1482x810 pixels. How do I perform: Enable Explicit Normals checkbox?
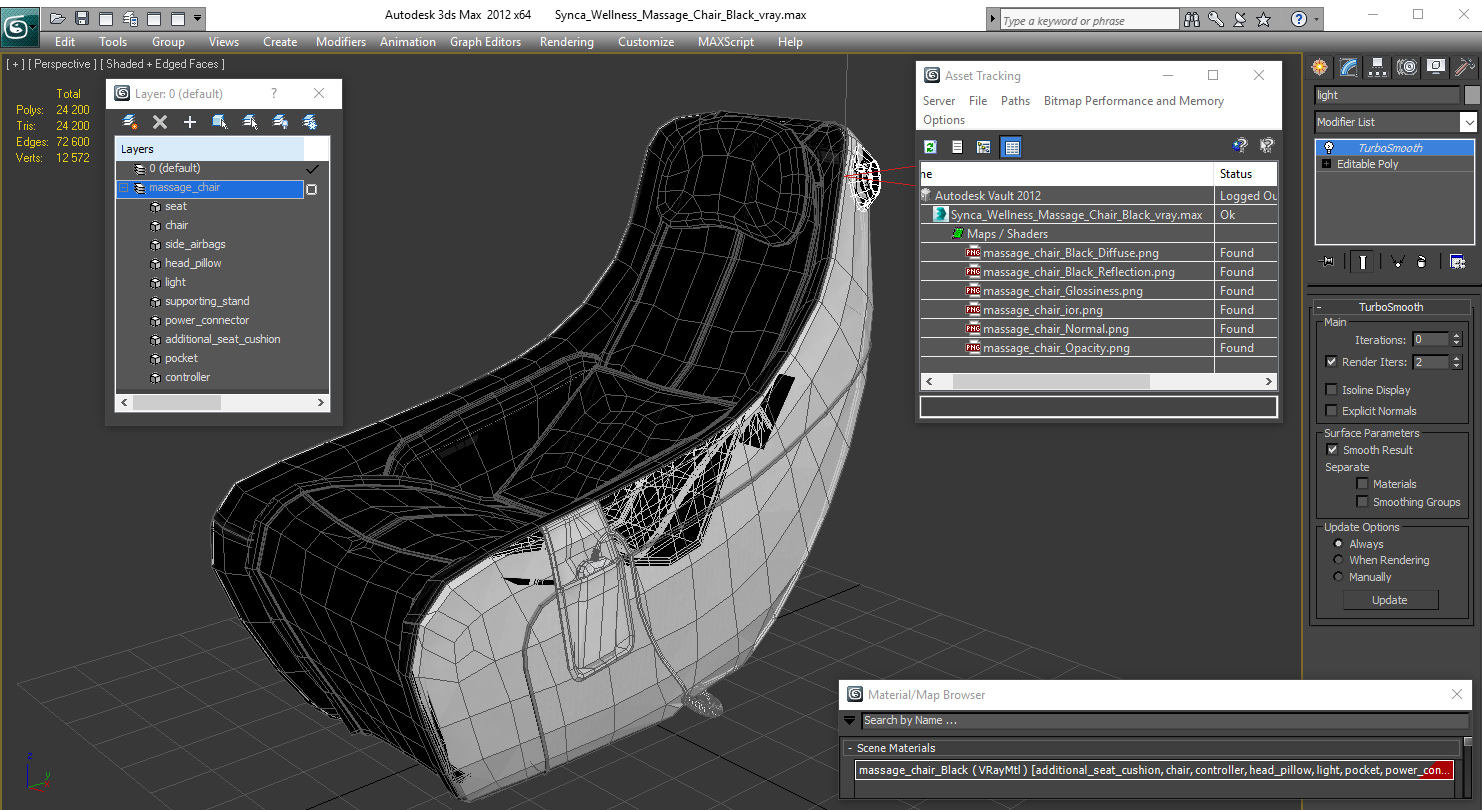(1331, 411)
